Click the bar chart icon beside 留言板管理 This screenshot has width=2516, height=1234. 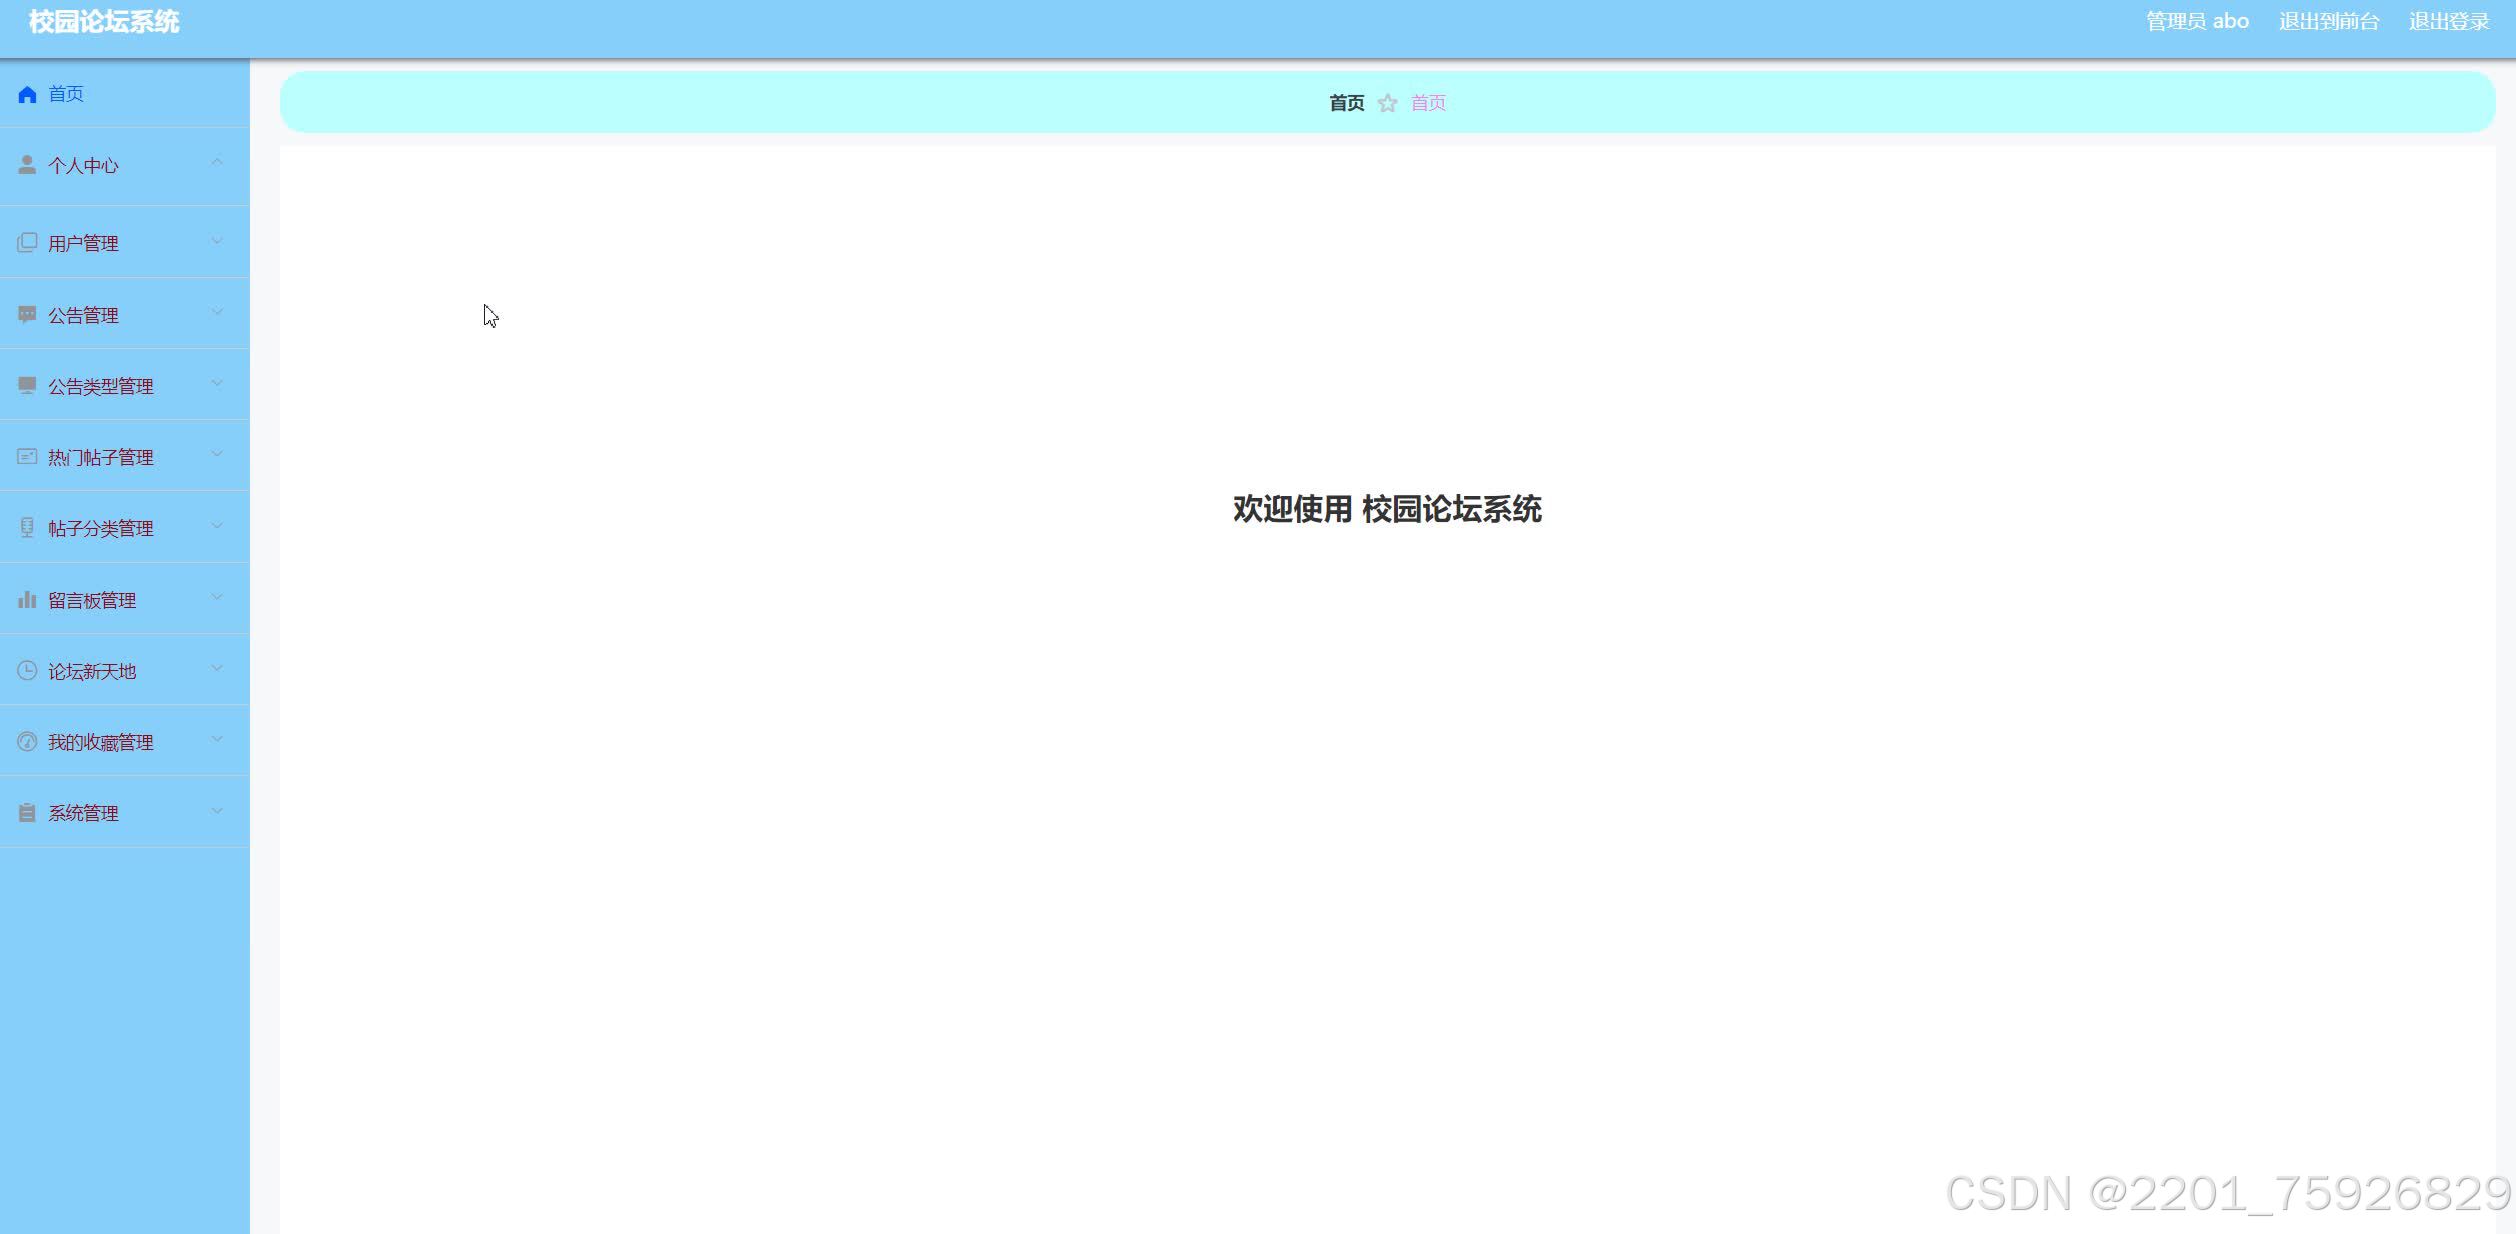coord(27,600)
